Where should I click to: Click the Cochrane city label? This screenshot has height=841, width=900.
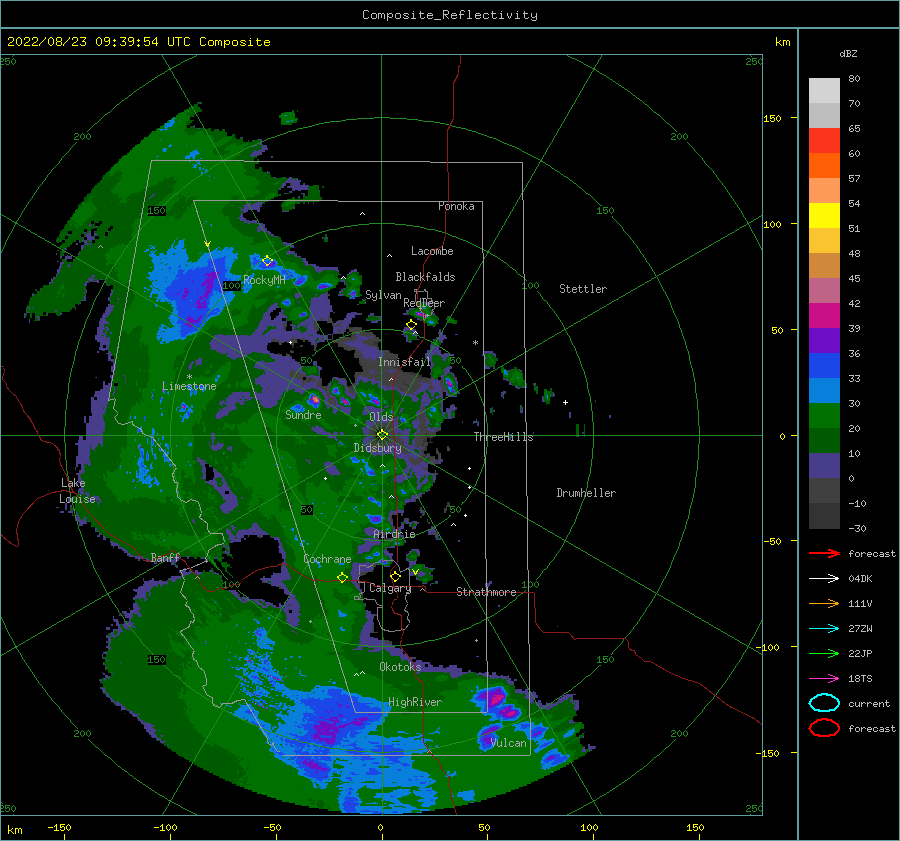point(327,559)
